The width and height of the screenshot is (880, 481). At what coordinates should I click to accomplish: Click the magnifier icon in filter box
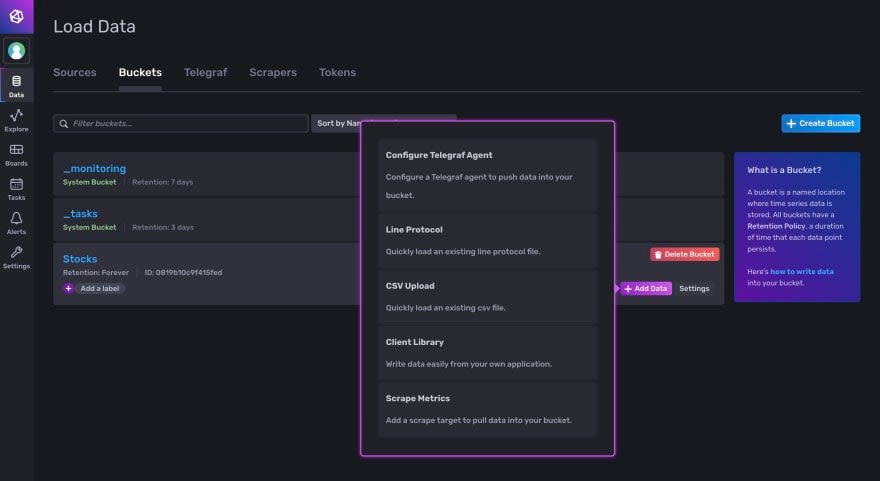tap(63, 123)
